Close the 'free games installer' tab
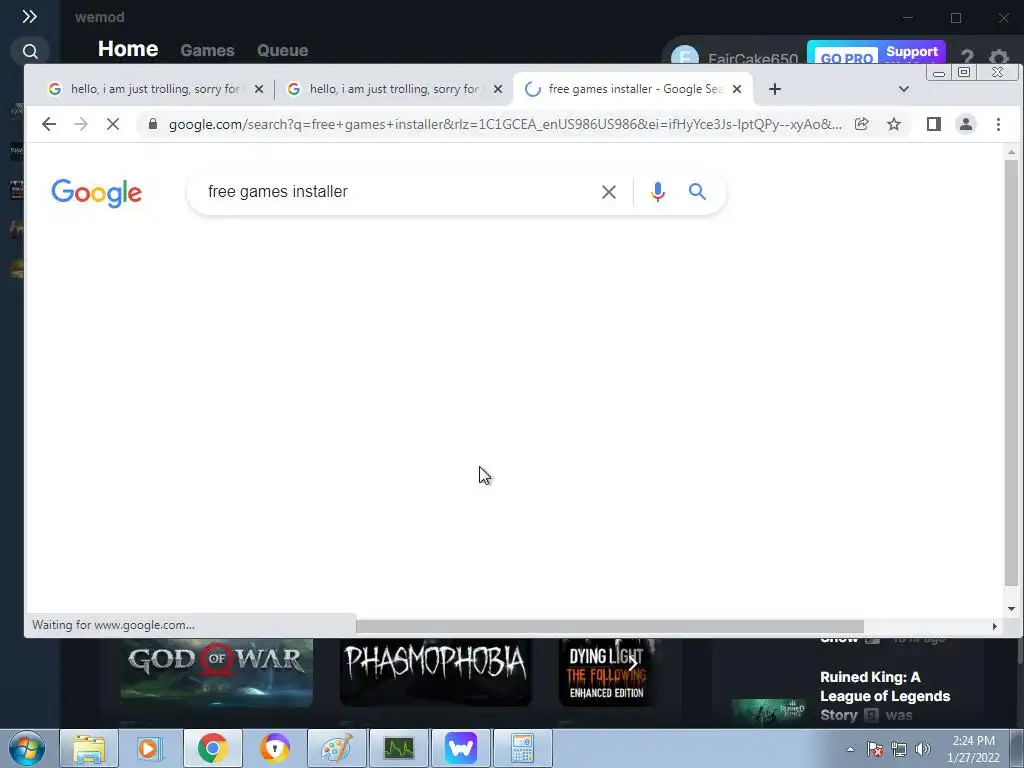The height and width of the screenshot is (768, 1024). (x=737, y=89)
